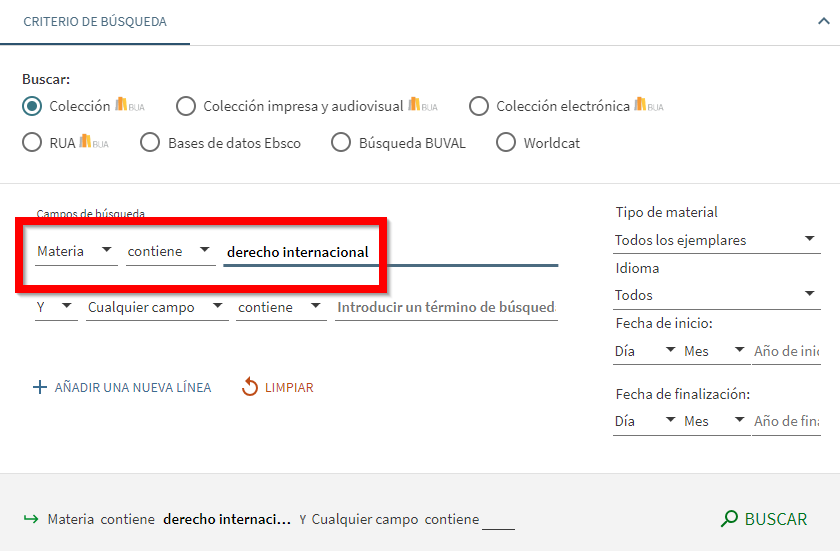Select the Worldcat radio button
This screenshot has height=551, width=840.
(506, 143)
